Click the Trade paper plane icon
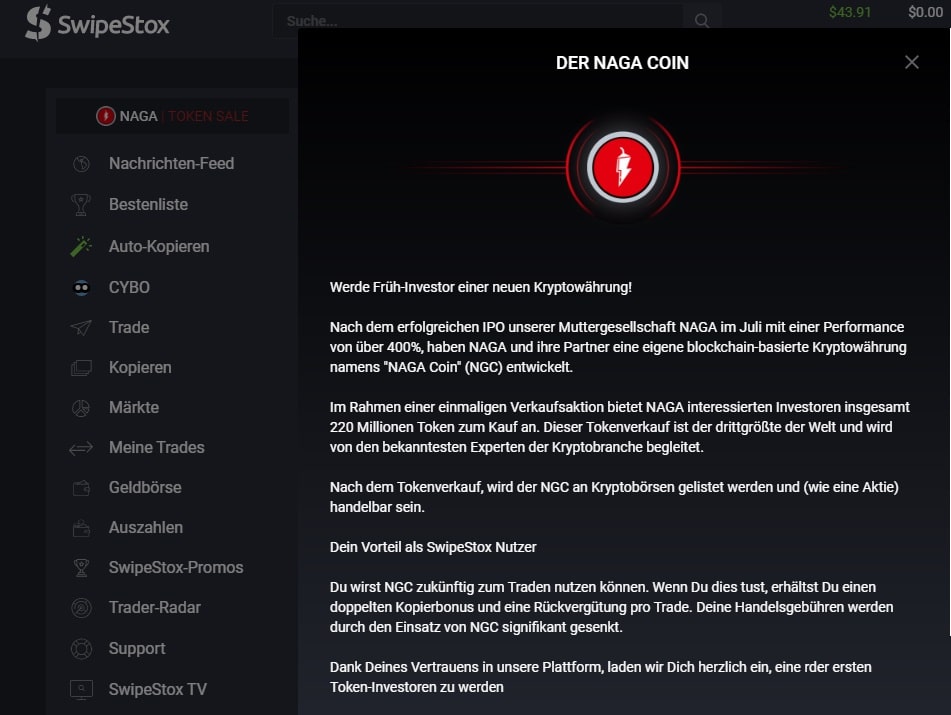Screen dimensions: 951x715 tap(81, 327)
